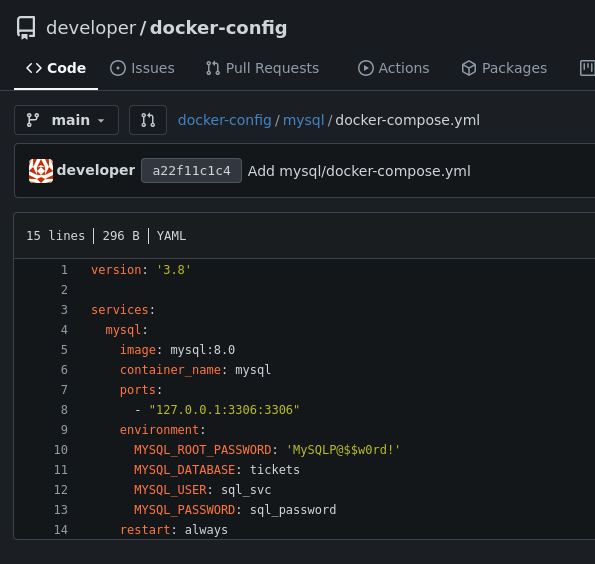Viewport: 595px width, 564px height.
Task: Click the repository book icon
Action: coord(26,28)
